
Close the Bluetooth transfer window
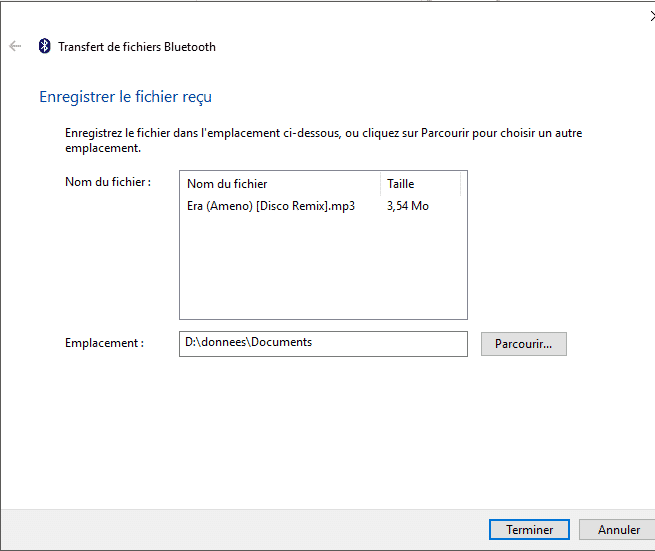[x=652, y=16]
